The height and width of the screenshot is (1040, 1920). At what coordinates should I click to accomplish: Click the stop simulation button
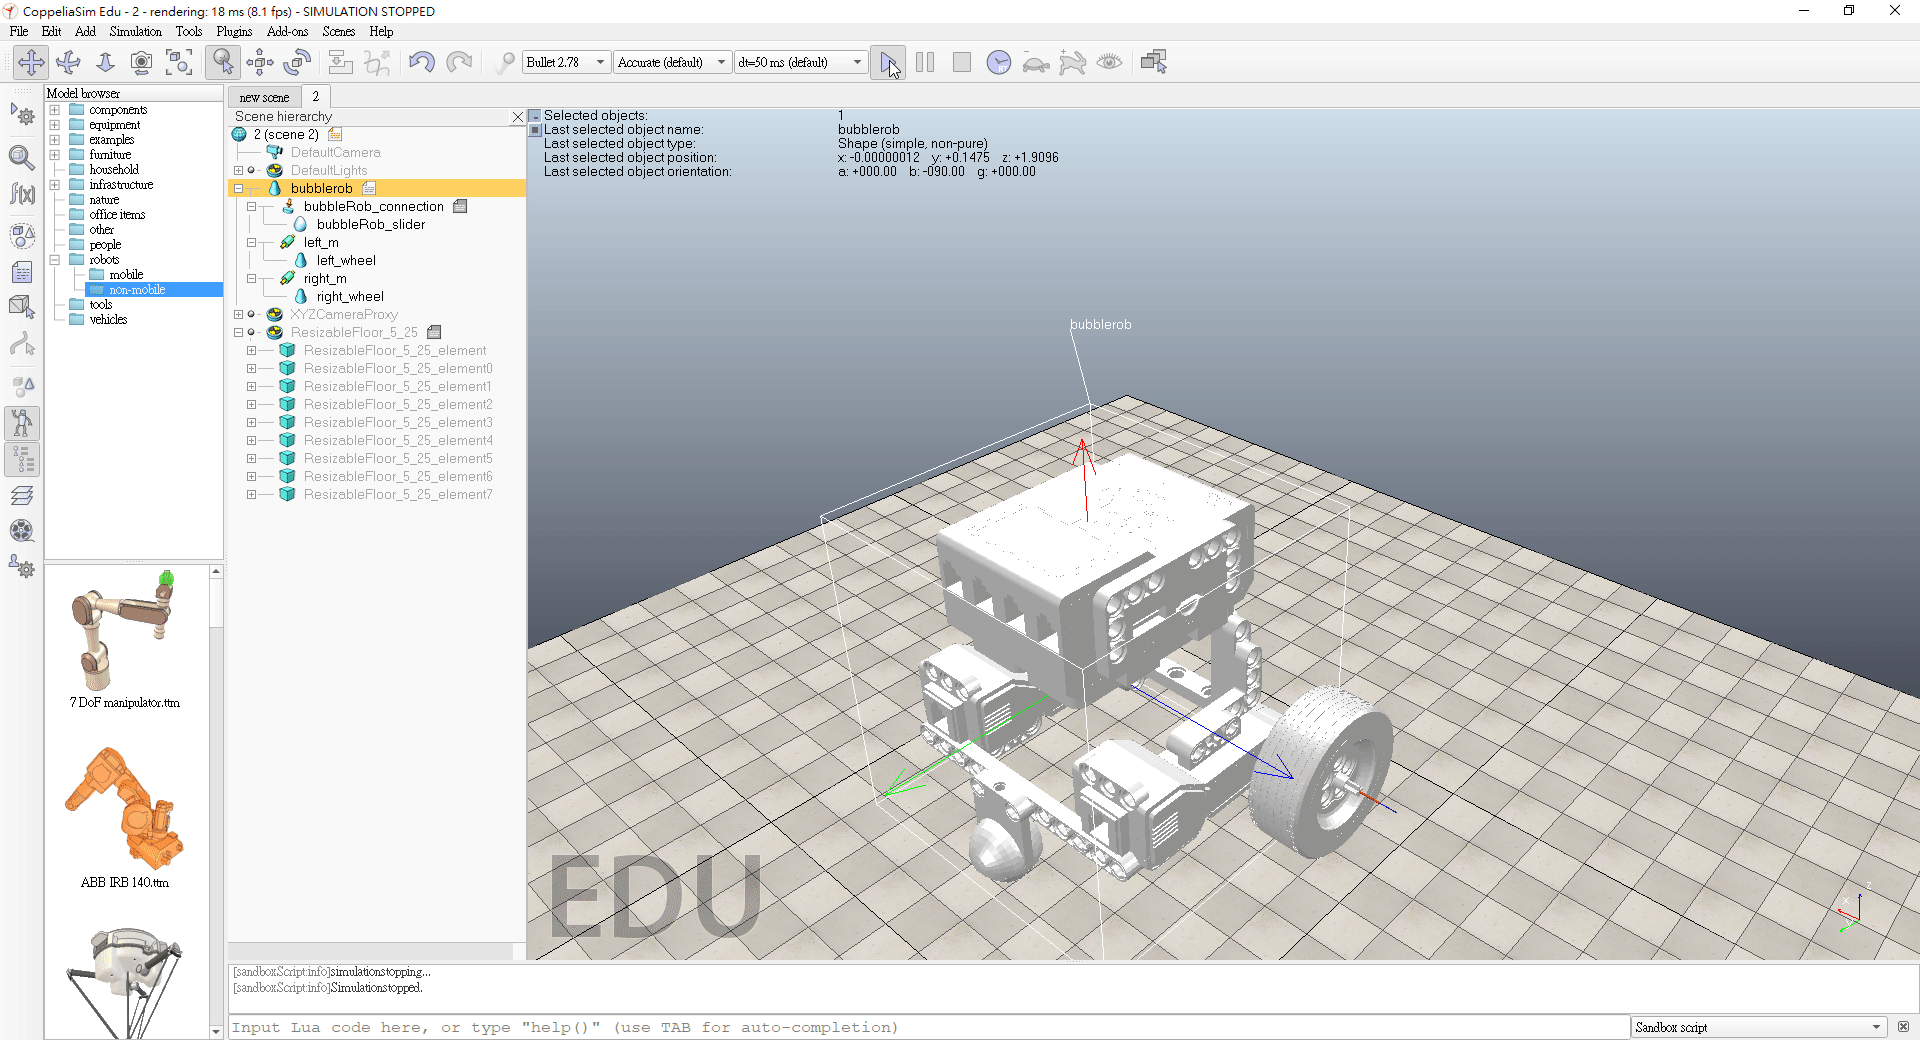point(962,62)
